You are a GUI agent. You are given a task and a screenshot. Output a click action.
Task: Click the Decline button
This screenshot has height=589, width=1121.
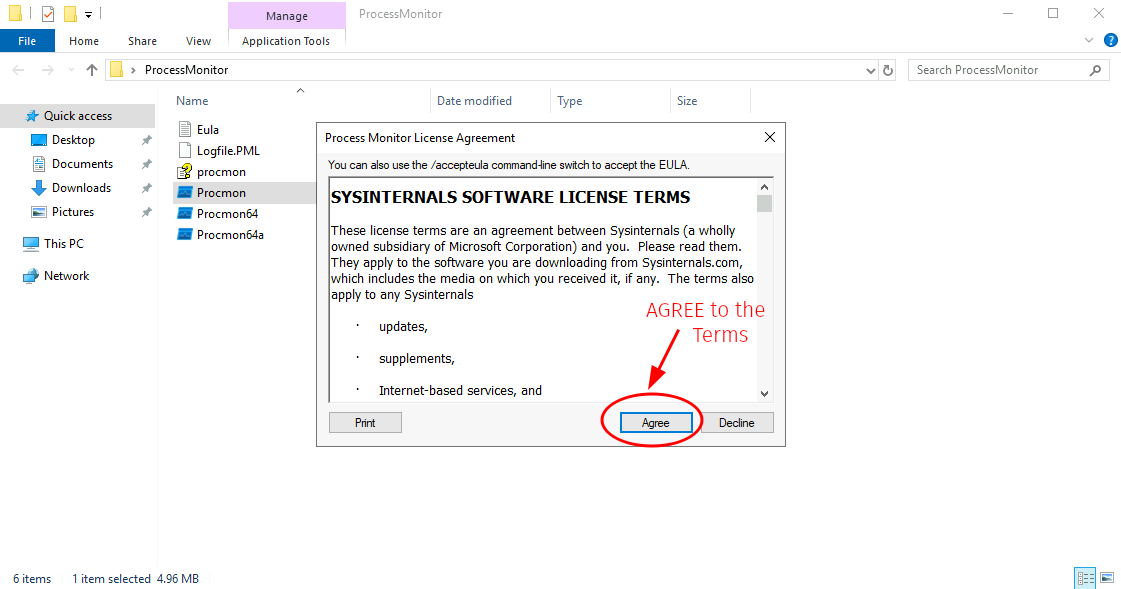pyautogui.click(x=736, y=423)
